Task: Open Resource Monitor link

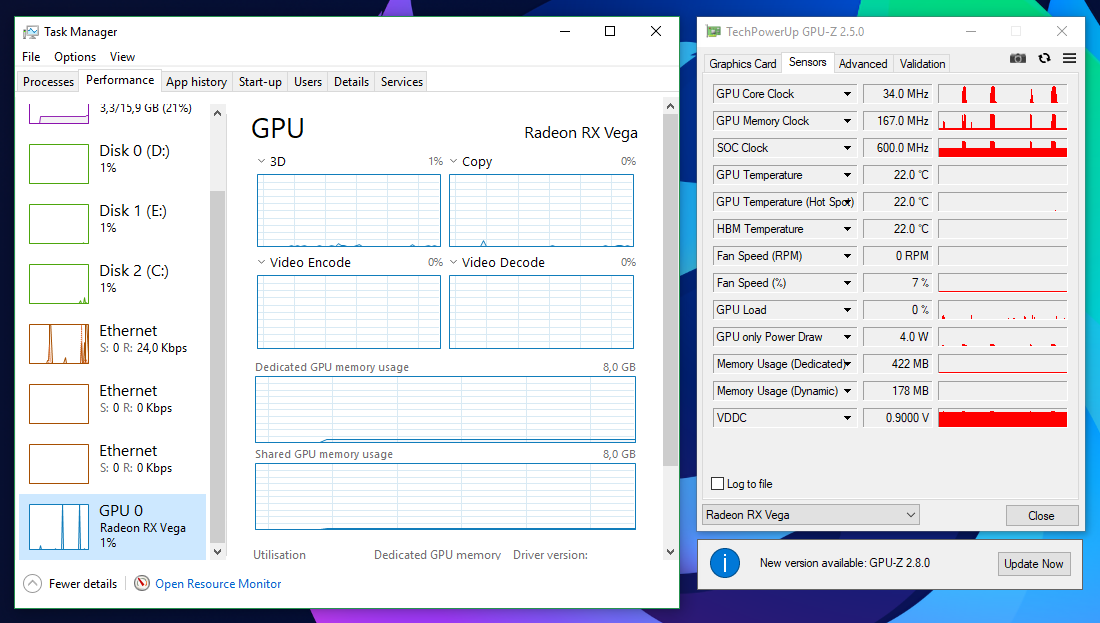Action: tap(218, 584)
